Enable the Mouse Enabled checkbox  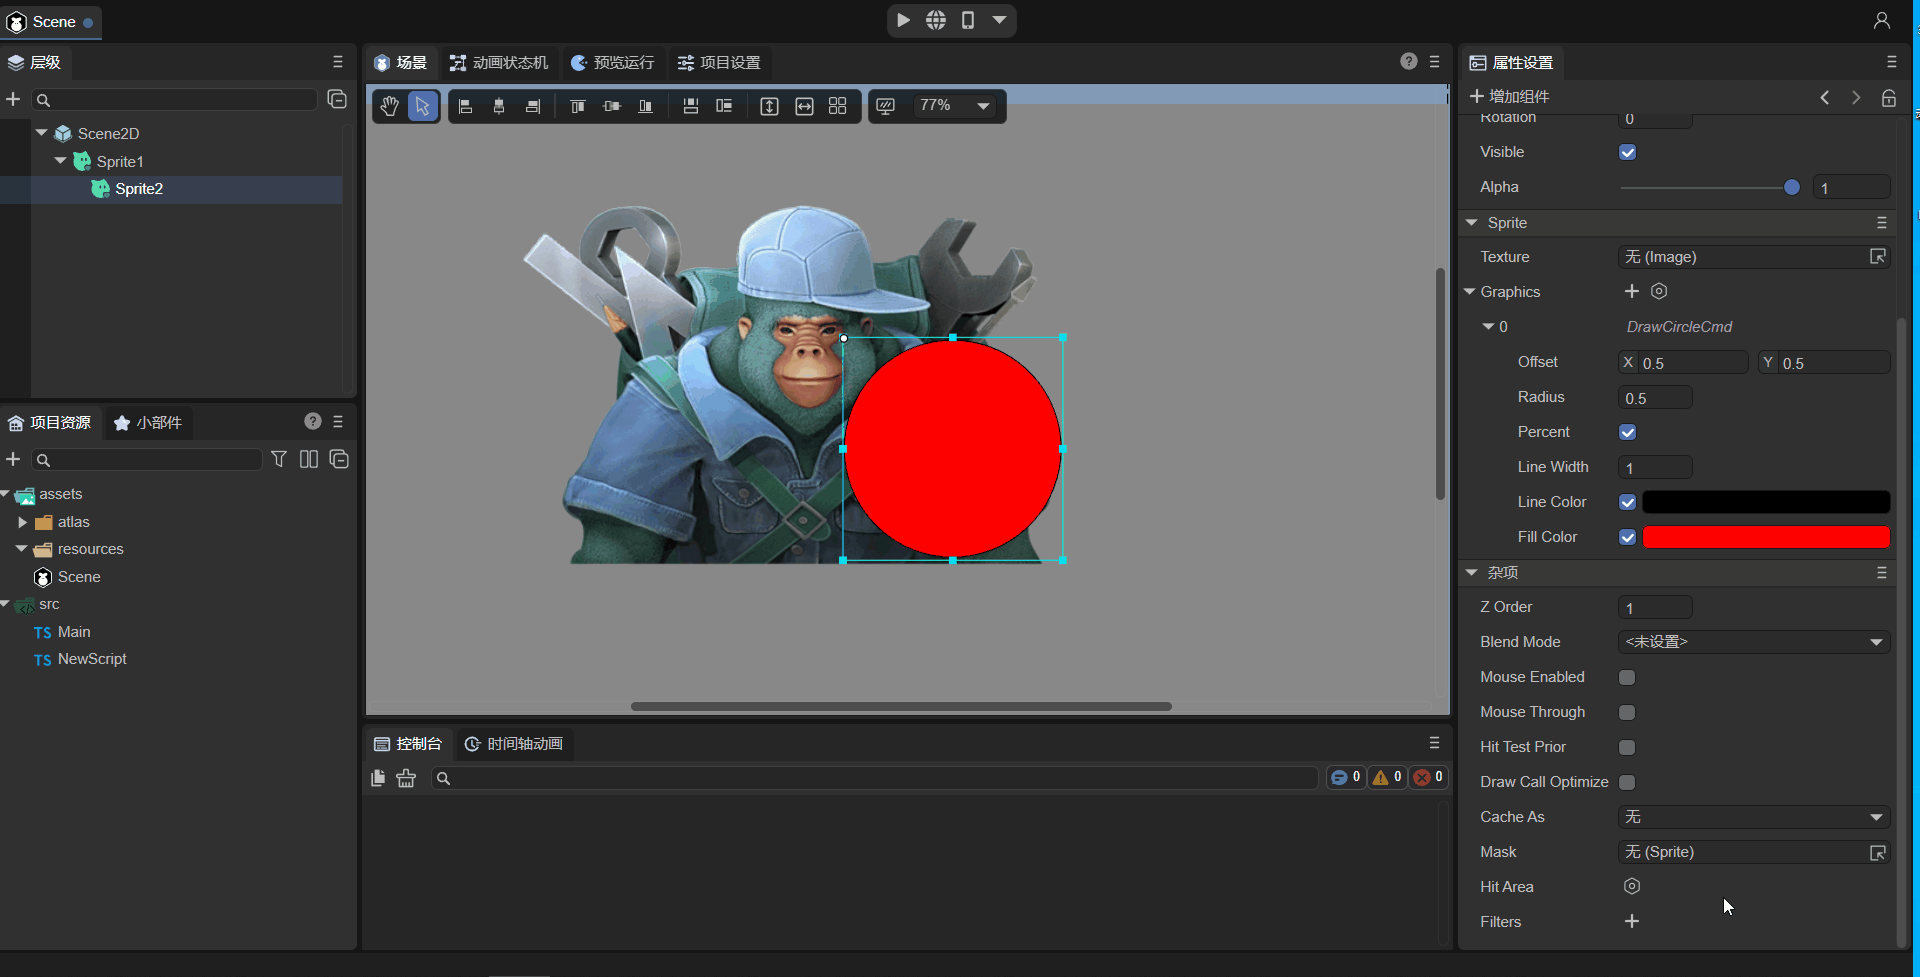pos(1627,677)
